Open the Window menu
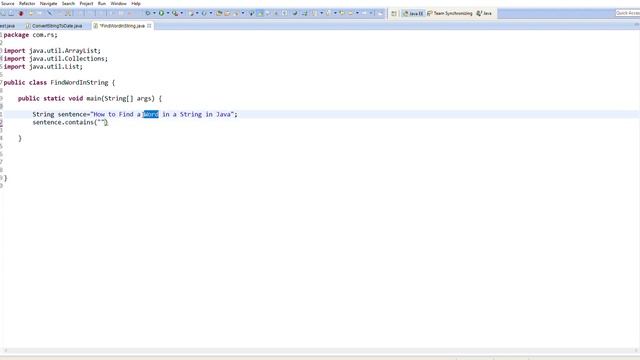The image size is (640, 360). 118,3
